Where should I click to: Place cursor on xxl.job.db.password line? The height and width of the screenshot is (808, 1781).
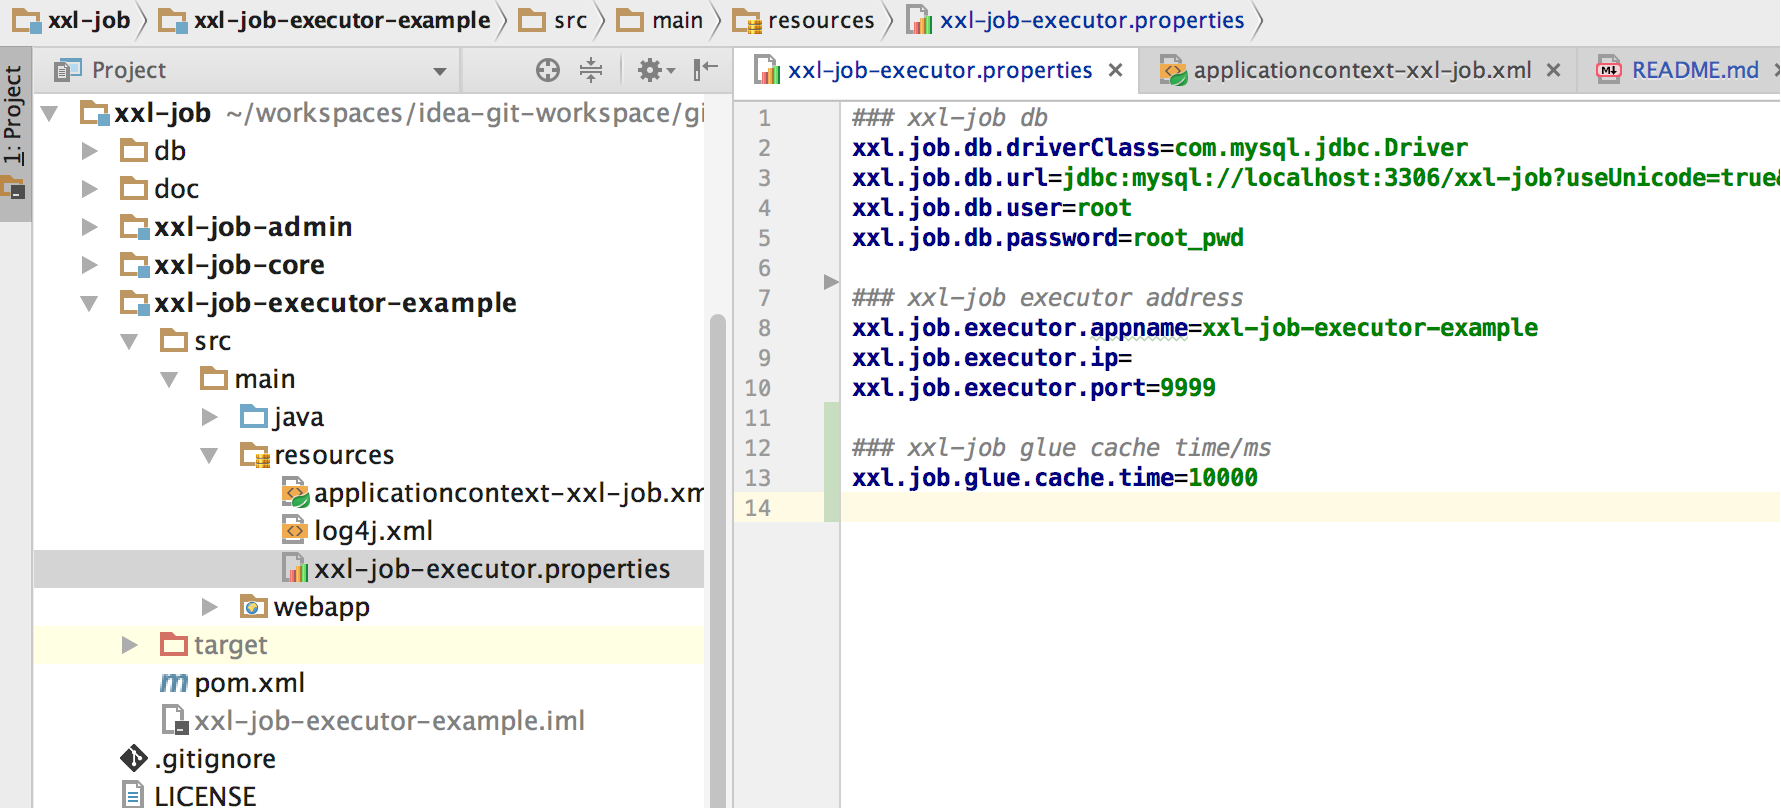[1047, 238]
